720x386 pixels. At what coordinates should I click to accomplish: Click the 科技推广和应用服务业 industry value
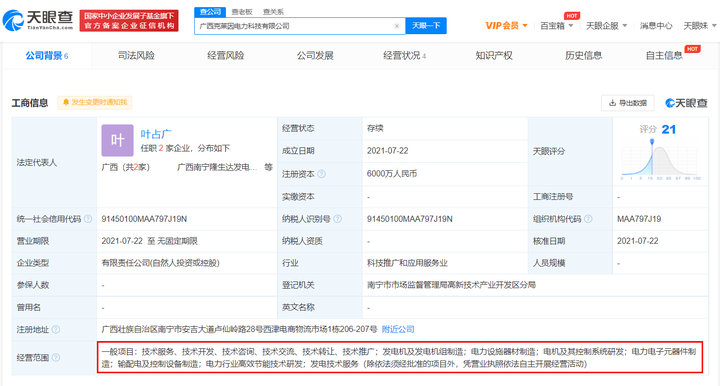[407, 263]
